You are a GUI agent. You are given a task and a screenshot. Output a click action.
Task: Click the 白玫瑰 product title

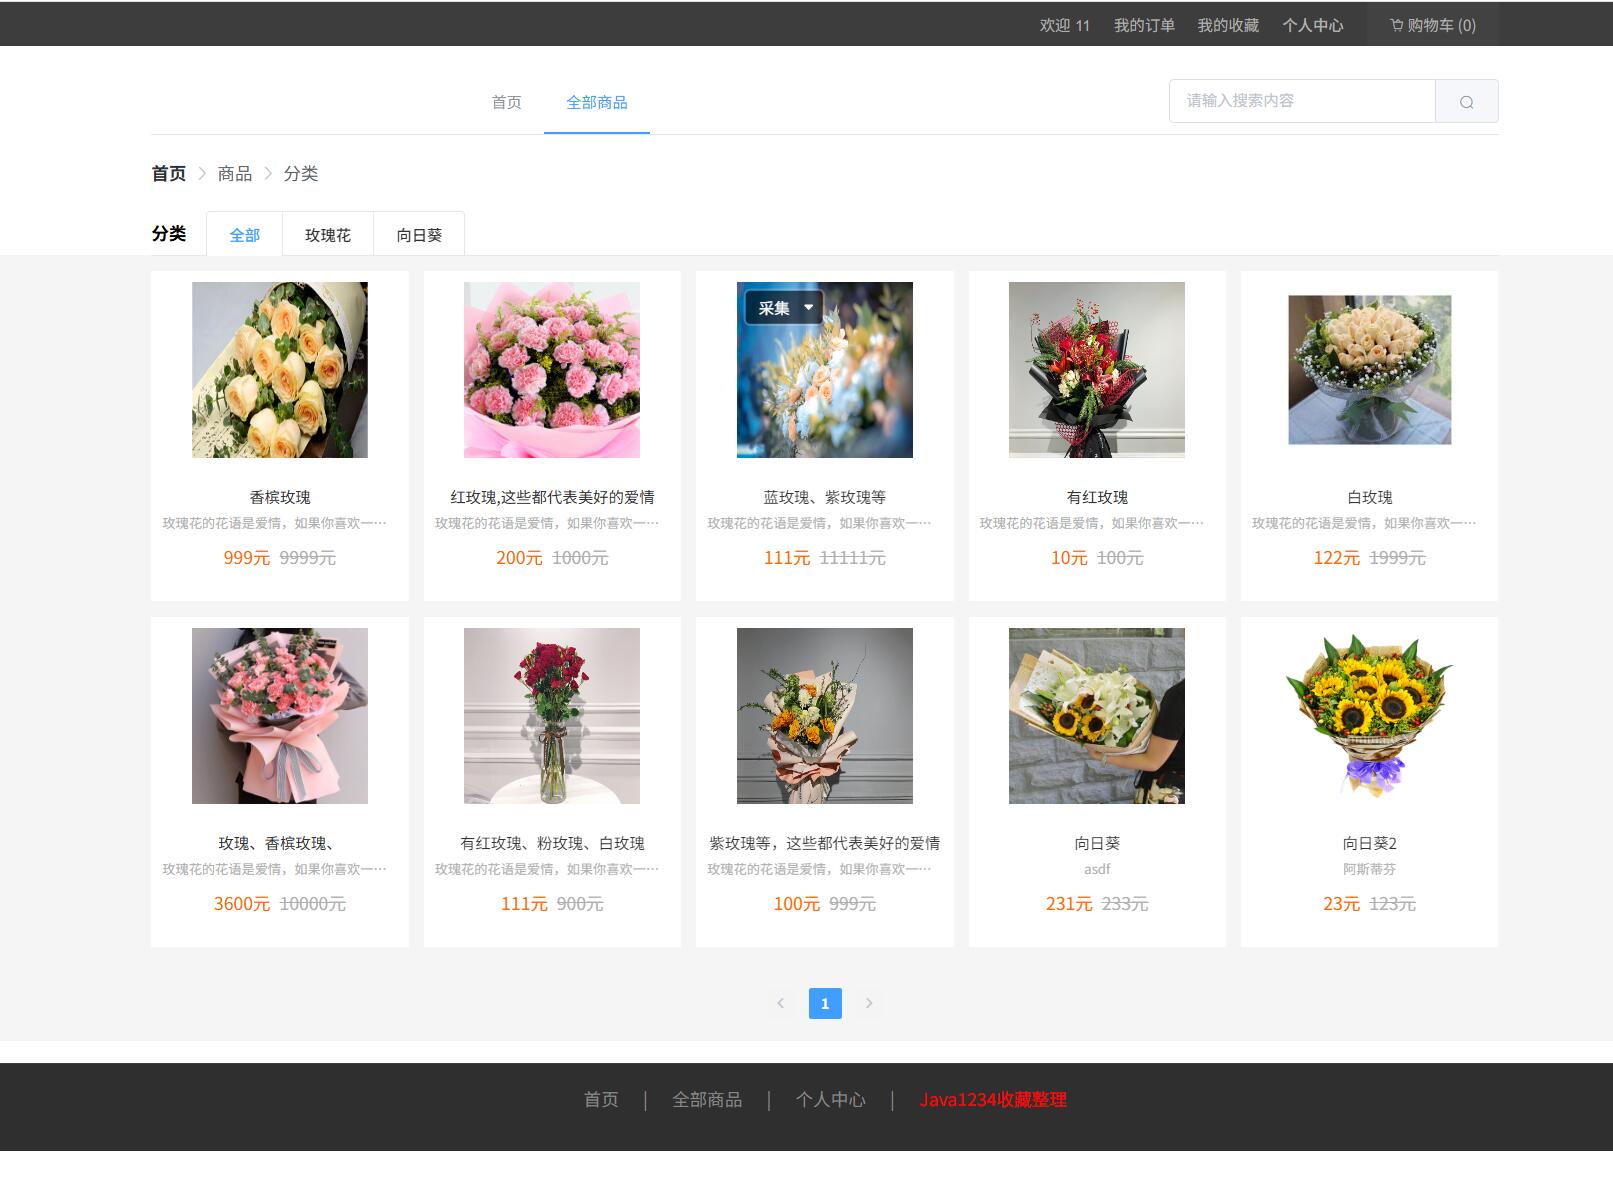1370,497
